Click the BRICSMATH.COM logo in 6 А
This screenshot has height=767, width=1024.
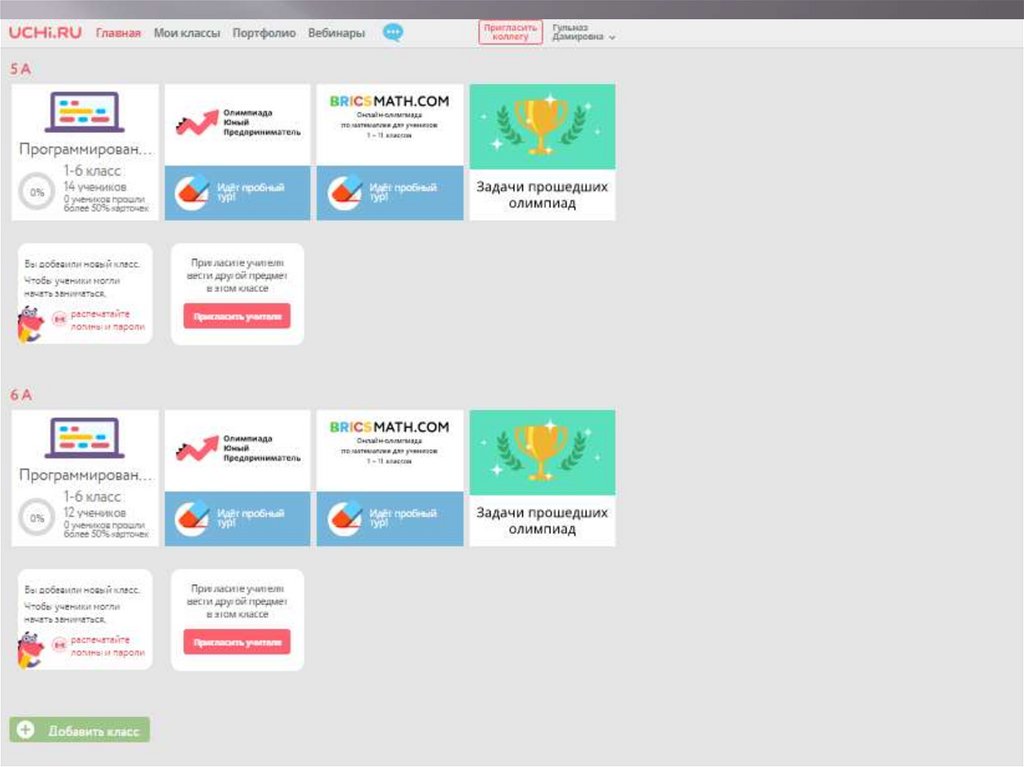[389, 427]
